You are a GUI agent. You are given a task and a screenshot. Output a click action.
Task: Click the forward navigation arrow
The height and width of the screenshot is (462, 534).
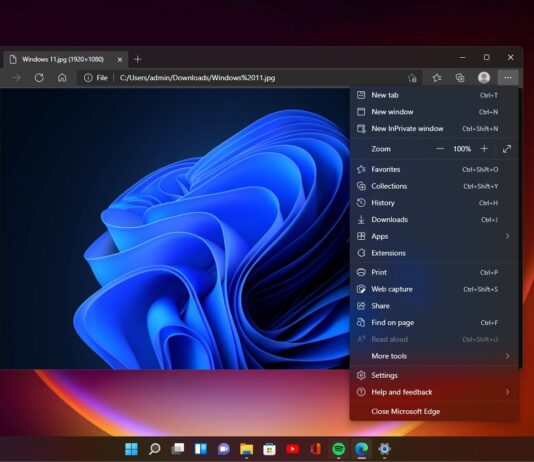(x=16, y=78)
